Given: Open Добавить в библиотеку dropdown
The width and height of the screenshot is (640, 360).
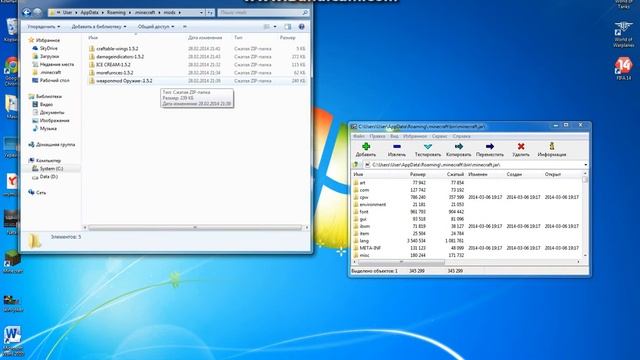Looking at the screenshot, I should tap(99, 27).
